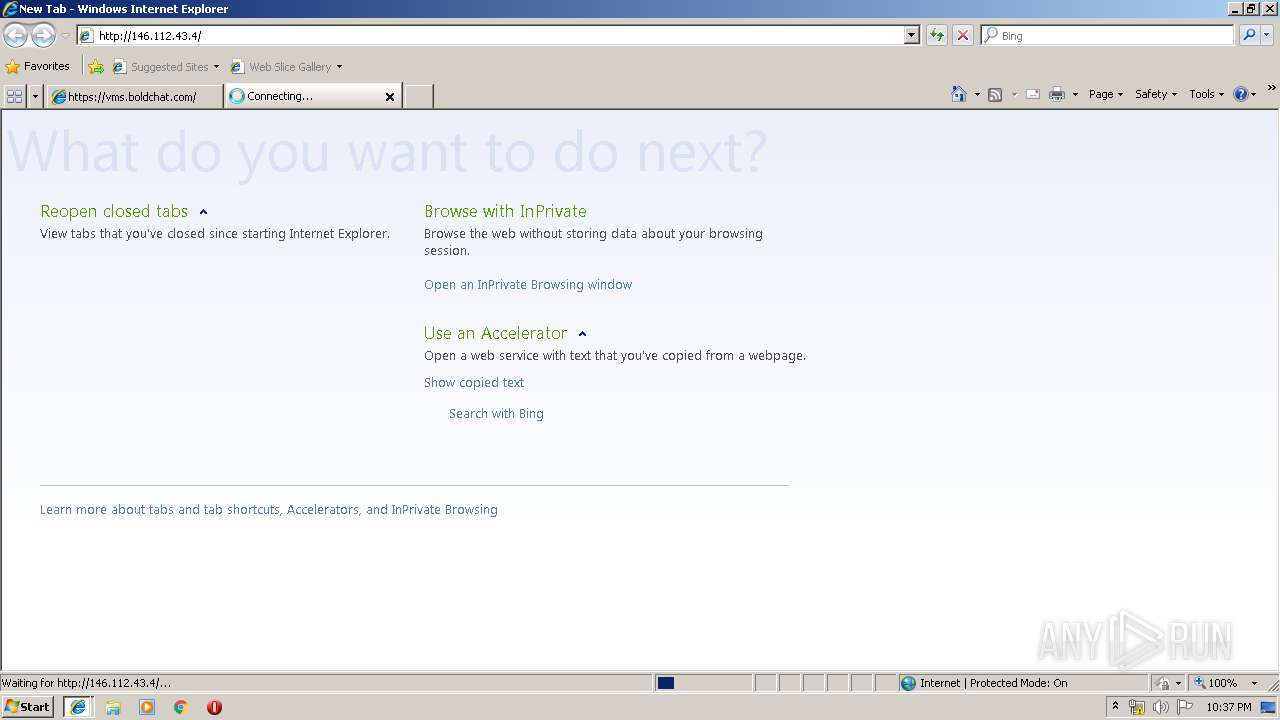The width and height of the screenshot is (1280, 720).
Task: Show more command bar items chevron
Action: pyautogui.click(x=1272, y=88)
